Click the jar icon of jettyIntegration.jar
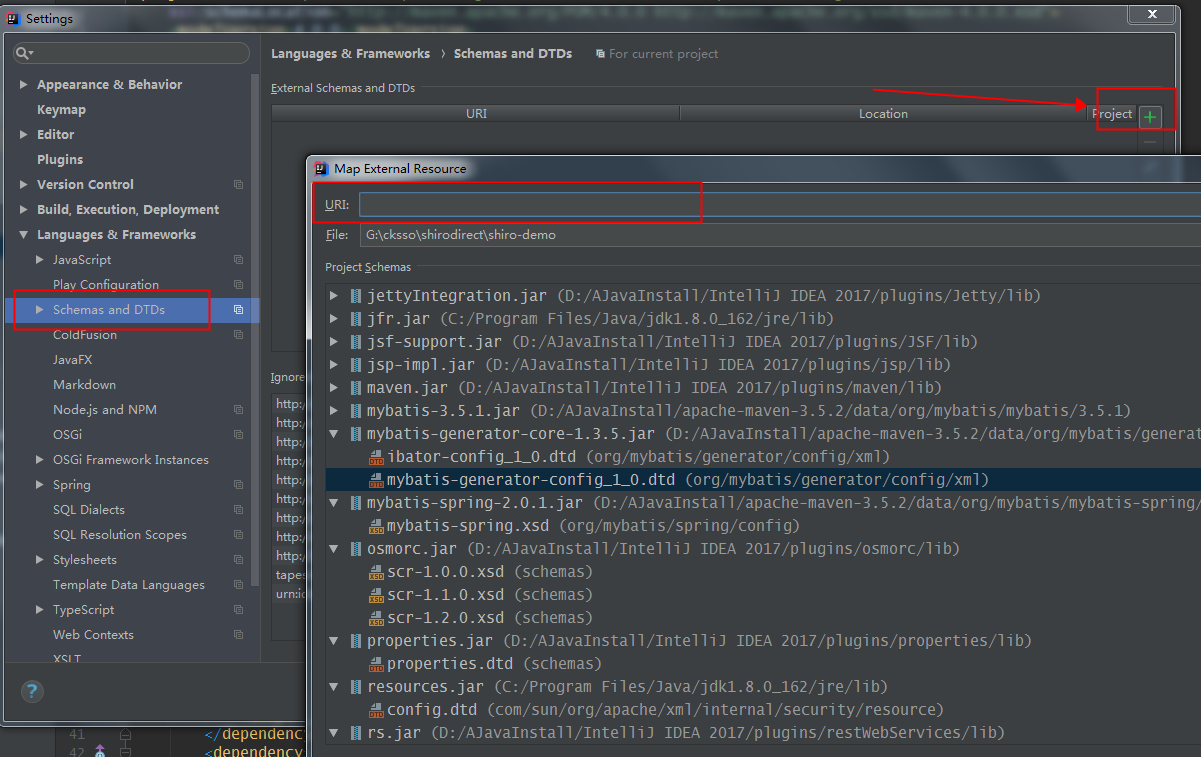The height and width of the screenshot is (757, 1201). coord(356,296)
